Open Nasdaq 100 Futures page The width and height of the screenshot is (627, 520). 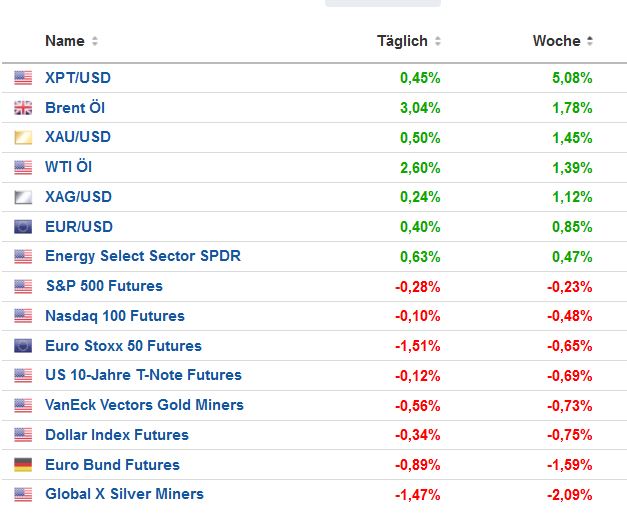[x=114, y=316]
